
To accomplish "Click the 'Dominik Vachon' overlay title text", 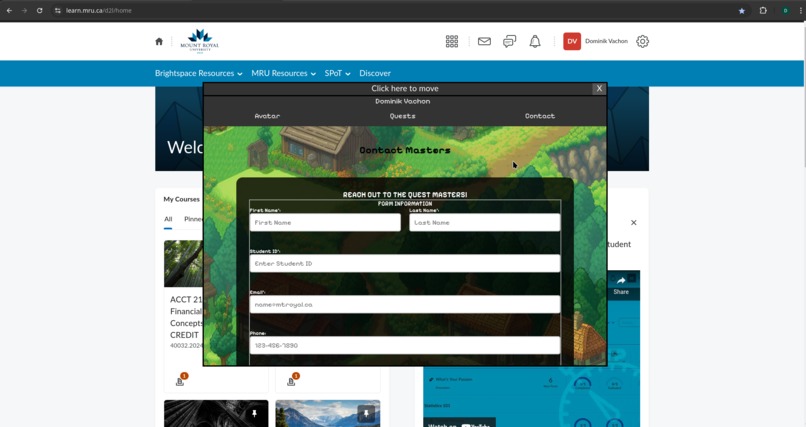I will (x=402, y=101).
